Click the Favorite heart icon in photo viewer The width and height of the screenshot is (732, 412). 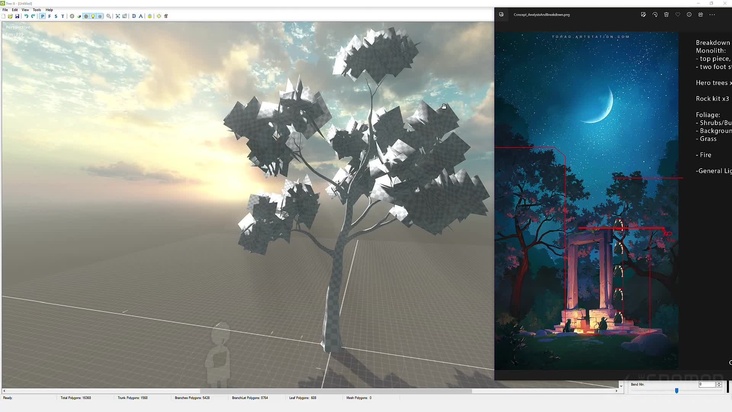click(x=678, y=14)
